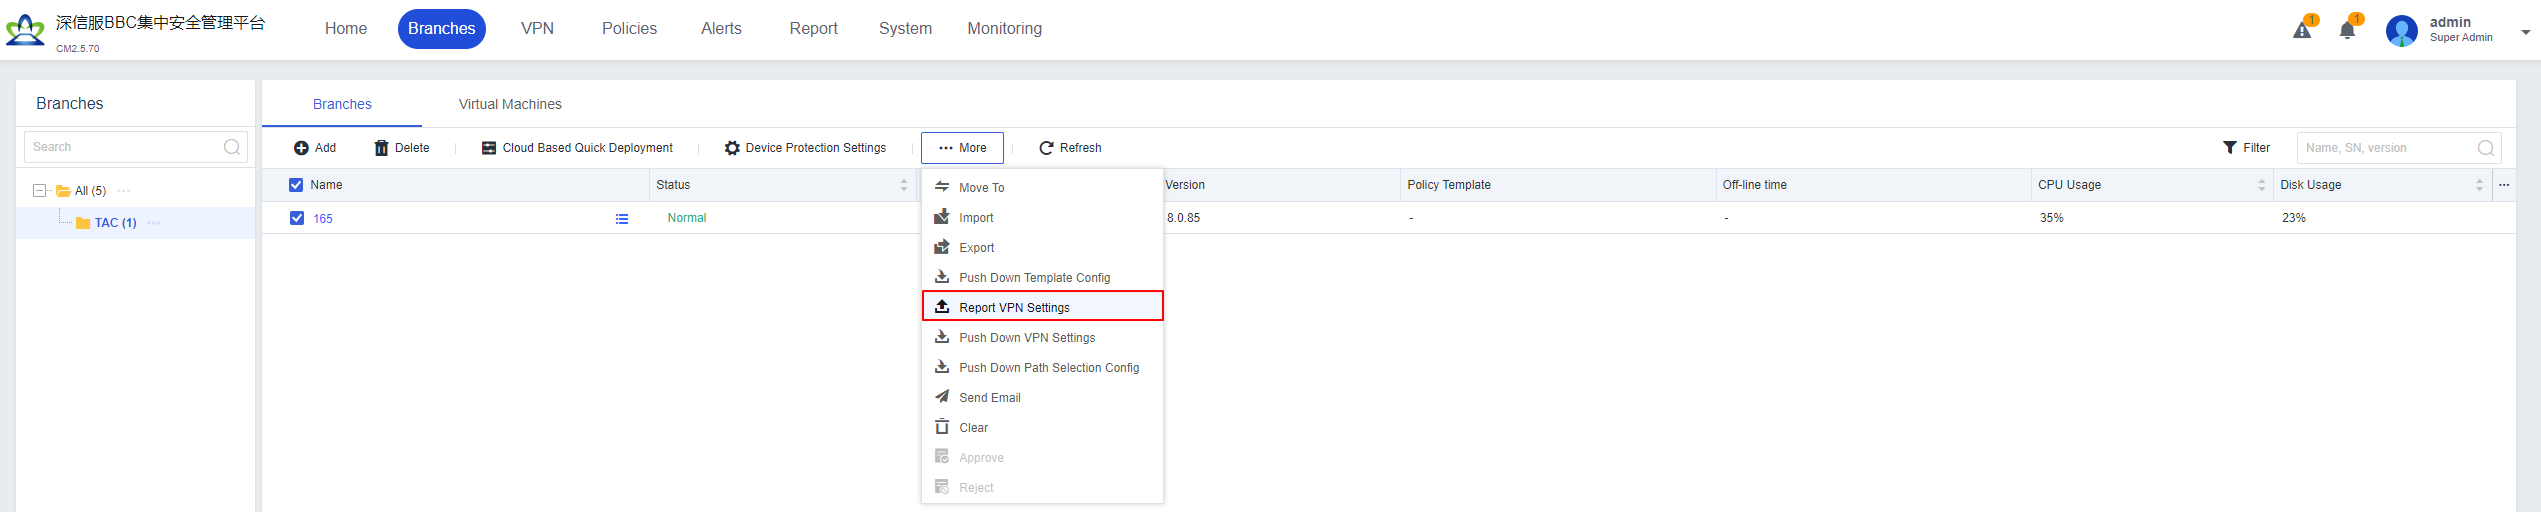2541x512 pixels.
Task: Click the Refresh icon in toolbar
Action: click(x=1046, y=148)
